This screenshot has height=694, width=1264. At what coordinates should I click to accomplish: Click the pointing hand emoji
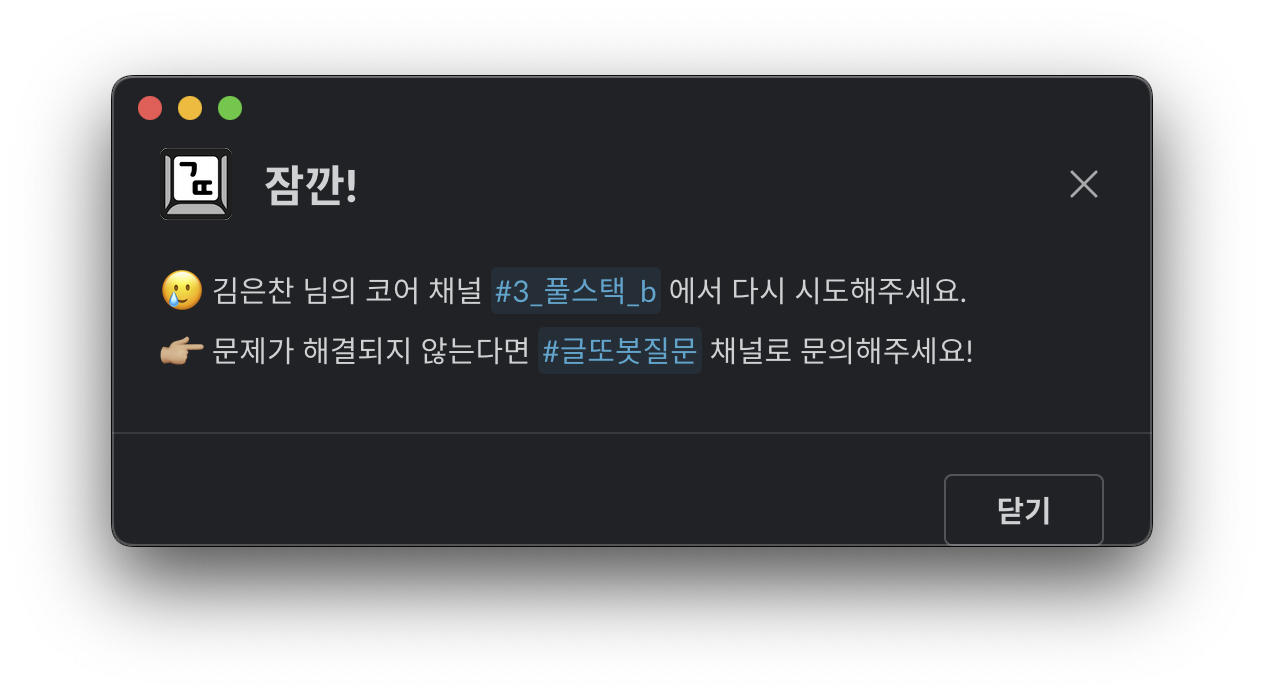click(181, 352)
